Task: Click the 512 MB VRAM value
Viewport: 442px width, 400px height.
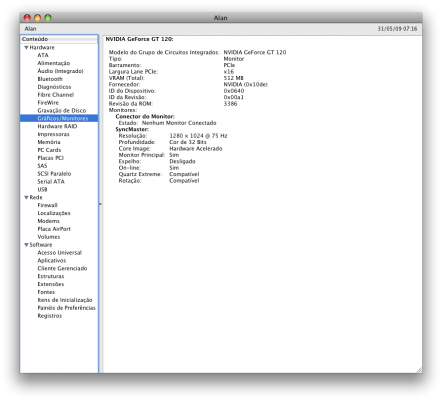Action: pos(233,78)
